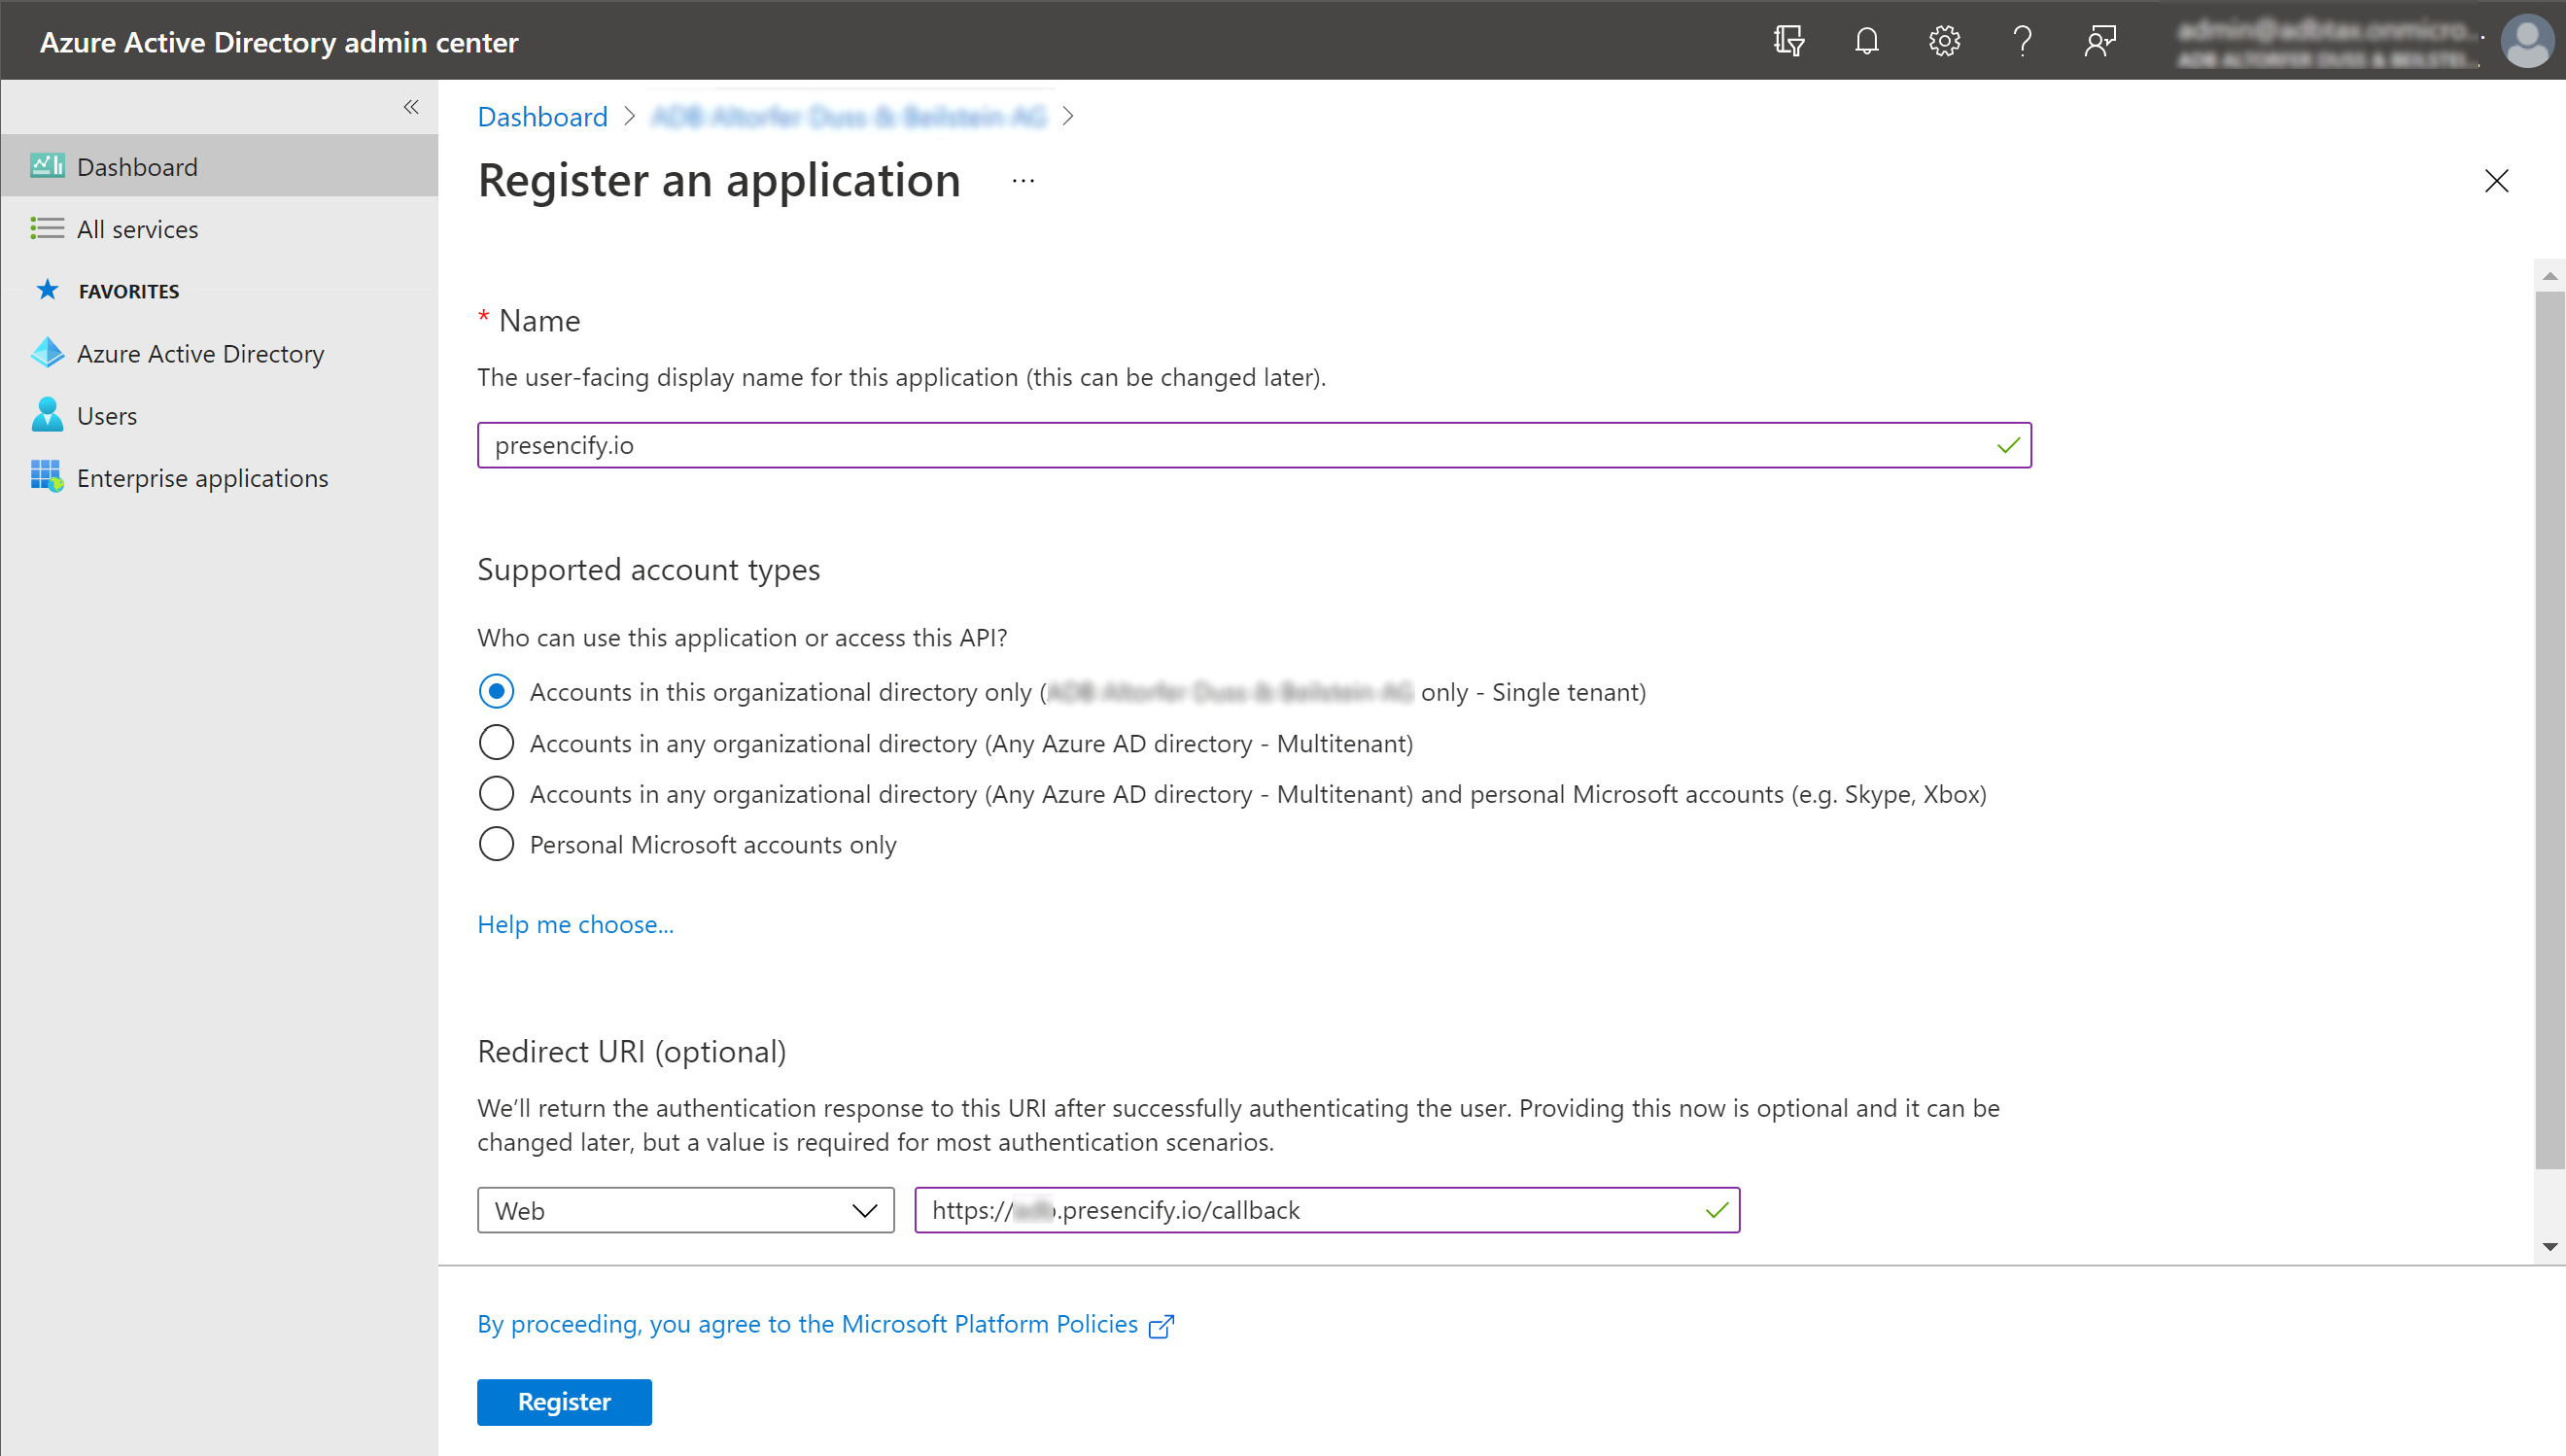The width and height of the screenshot is (2566, 1456).
Task: Open the notifications bell
Action: (x=1866, y=41)
